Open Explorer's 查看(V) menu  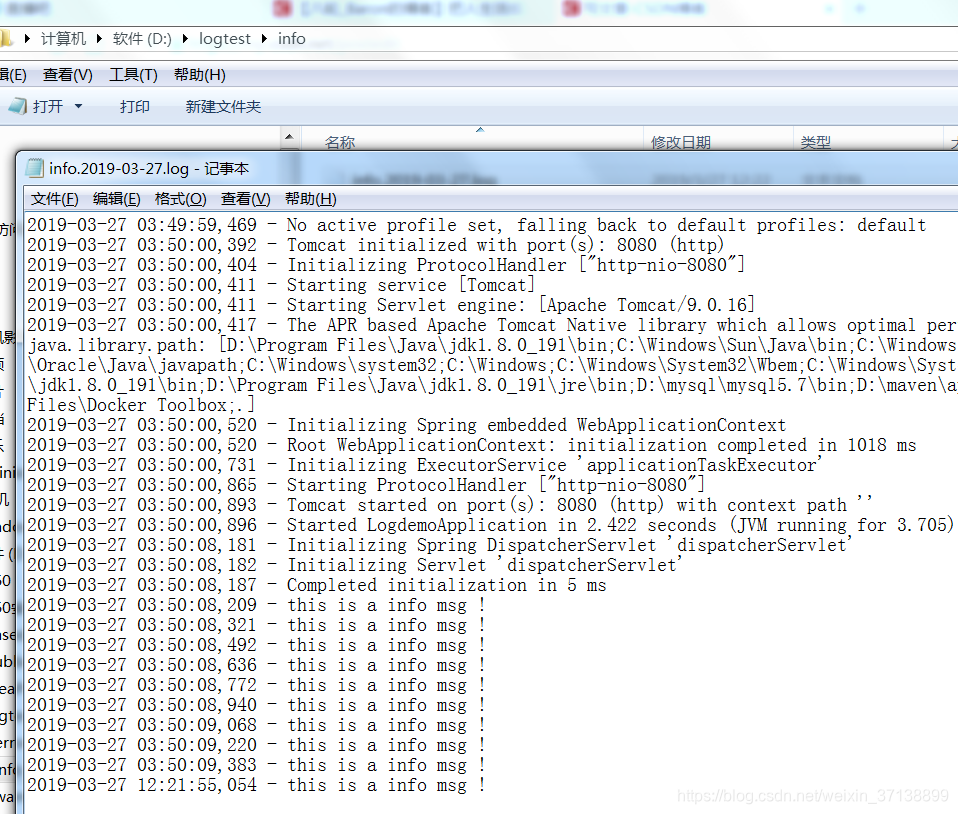(68, 75)
